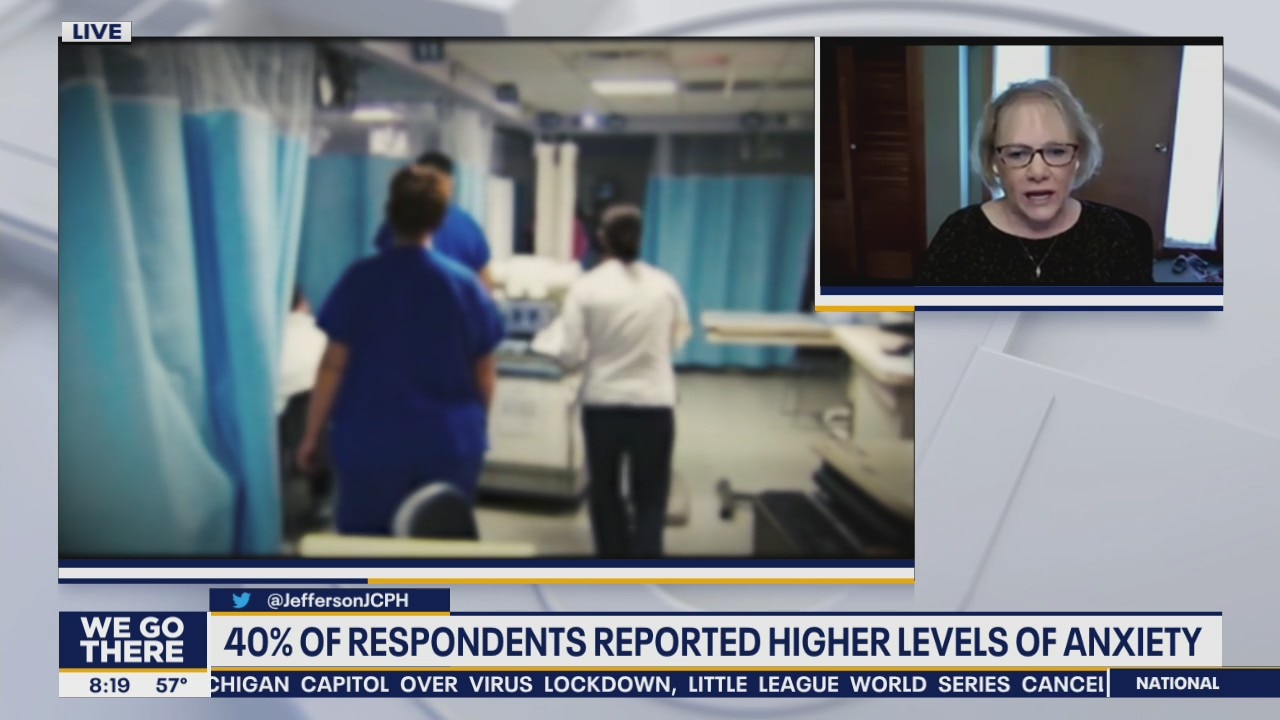Click the stripe beneath the guest video
Image resolution: width=1280 pixels, height=720 pixels.
coord(1020,300)
